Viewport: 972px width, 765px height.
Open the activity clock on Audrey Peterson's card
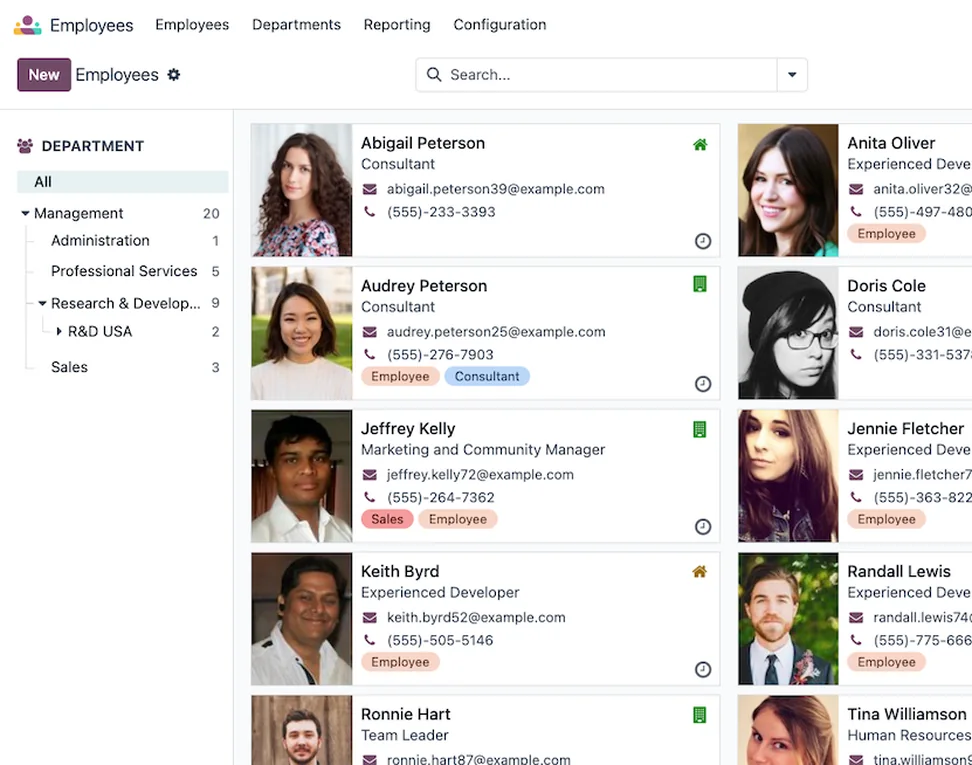[702, 384]
